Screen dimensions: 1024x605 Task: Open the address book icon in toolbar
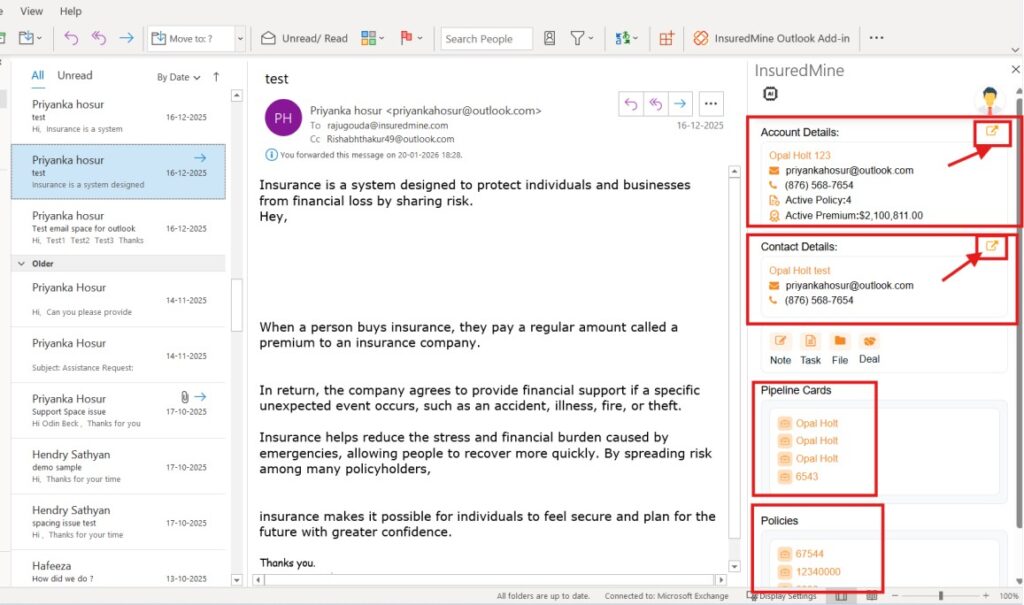(x=550, y=38)
